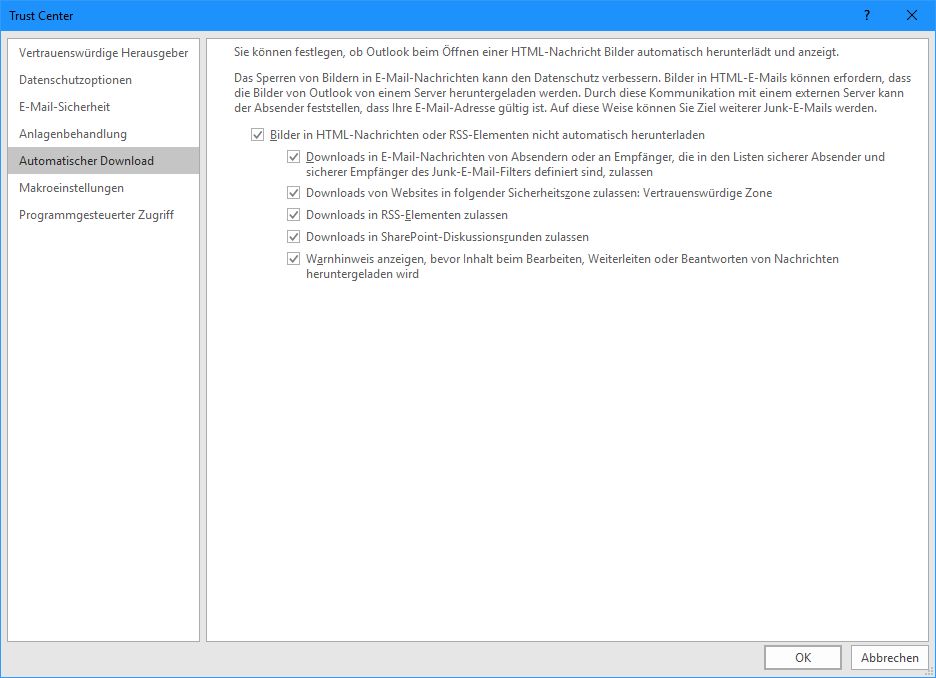Toggle 'Bilder in HTML-Nachrichten nicht automatisch herunterladen' checkbox
936x678 pixels.
(257, 135)
